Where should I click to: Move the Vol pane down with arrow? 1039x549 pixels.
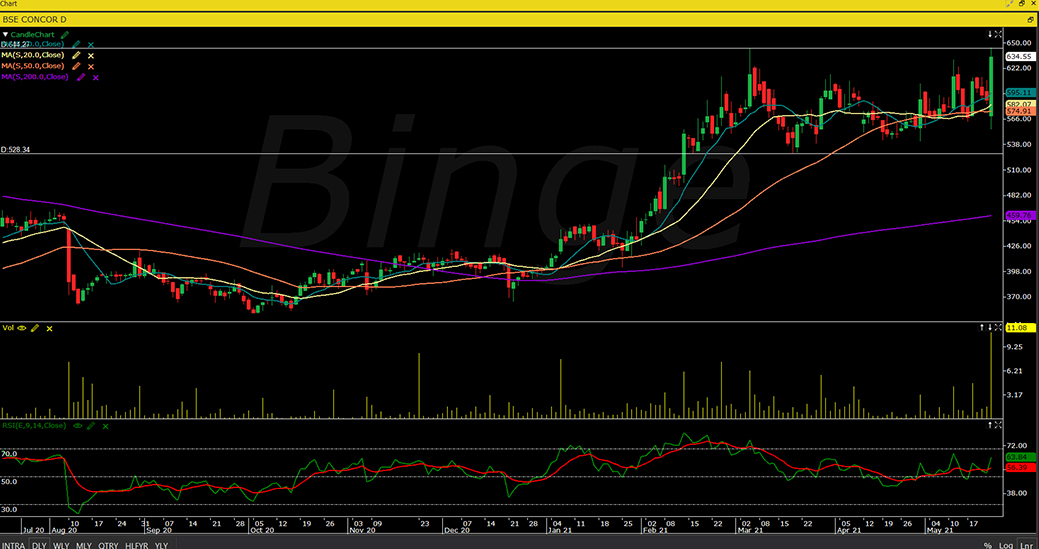990,327
